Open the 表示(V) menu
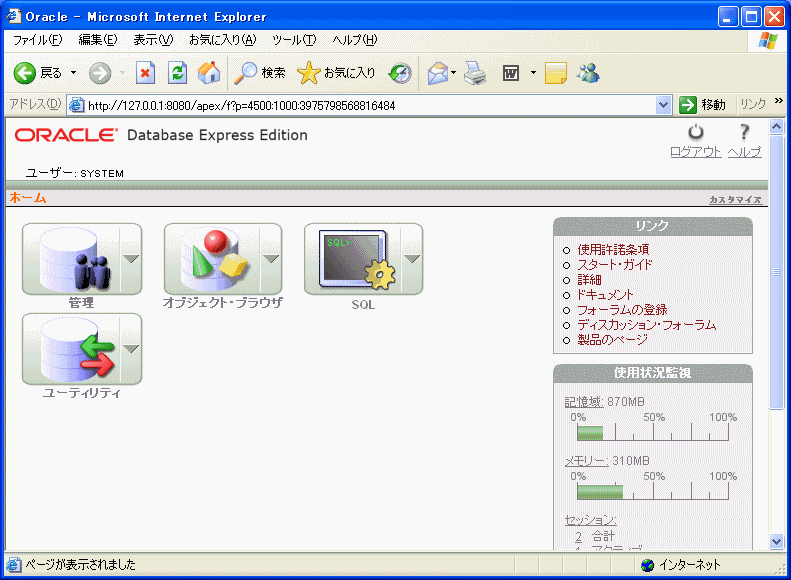This screenshot has width=791, height=580. [x=153, y=40]
